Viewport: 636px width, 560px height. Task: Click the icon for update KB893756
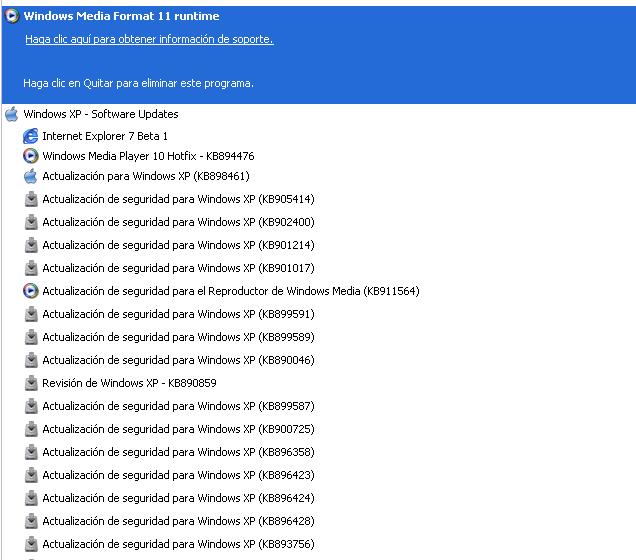(31, 544)
